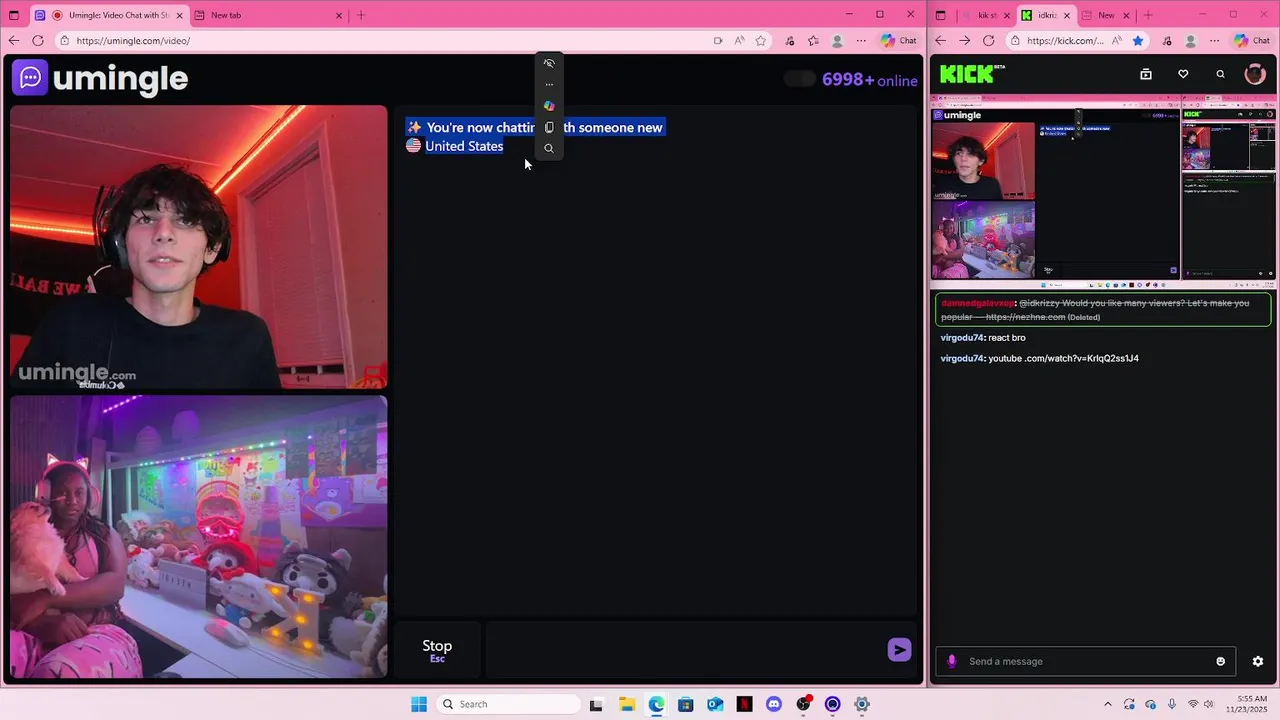The image size is (1280, 720).
Task: Open OBS Studio from the taskbar
Action: pos(803,704)
